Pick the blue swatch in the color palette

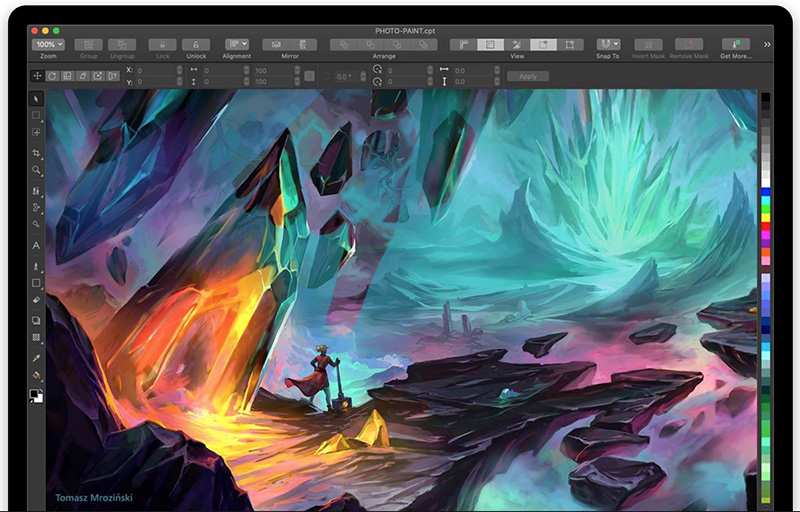point(766,192)
